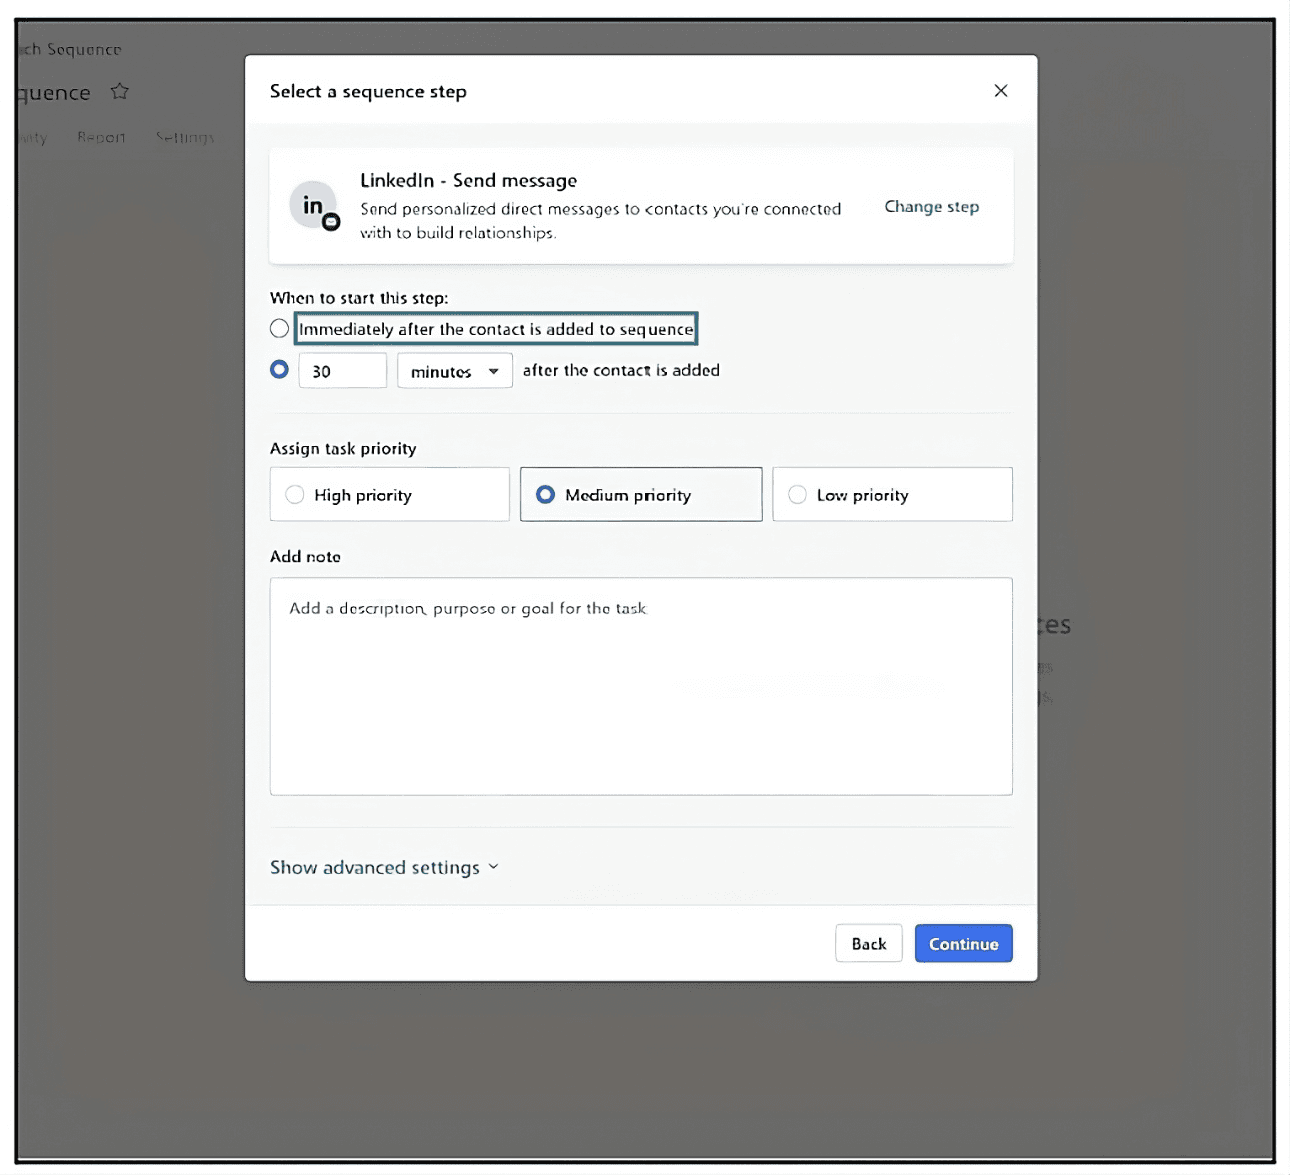This screenshot has width=1290, height=1175.
Task: Select Immediately after contact is added option
Action: click(279, 329)
